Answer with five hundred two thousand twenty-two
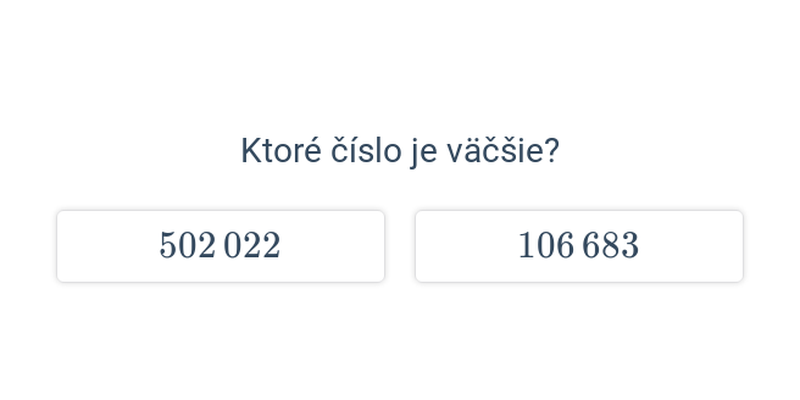800x400 pixels. tap(220, 246)
